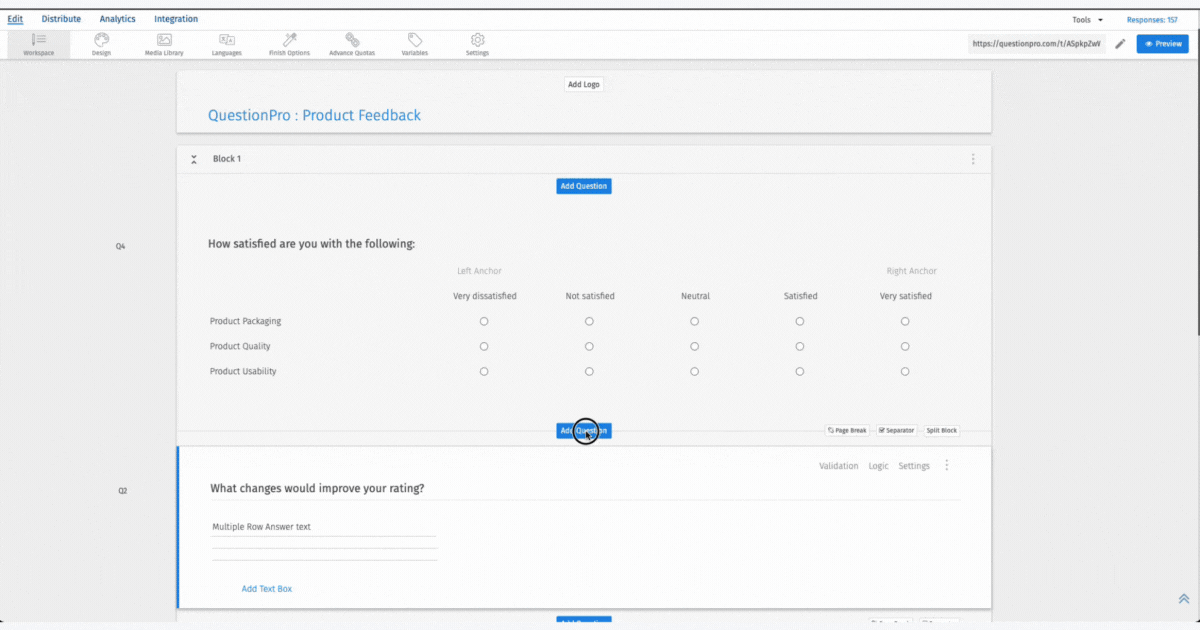Click scroll-to-top double chevron icon
This screenshot has height=630, width=1200.
1183,599
